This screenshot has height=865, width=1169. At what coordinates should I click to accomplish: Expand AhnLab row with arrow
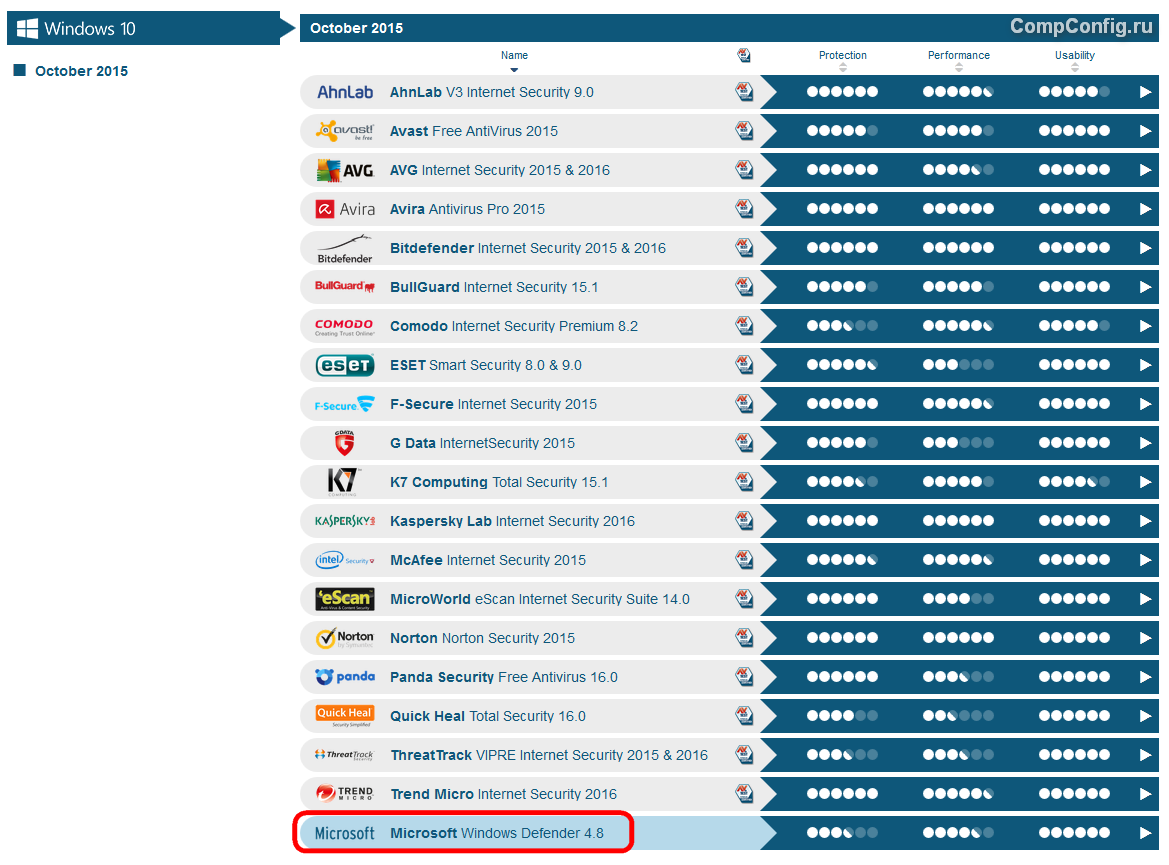click(1146, 92)
